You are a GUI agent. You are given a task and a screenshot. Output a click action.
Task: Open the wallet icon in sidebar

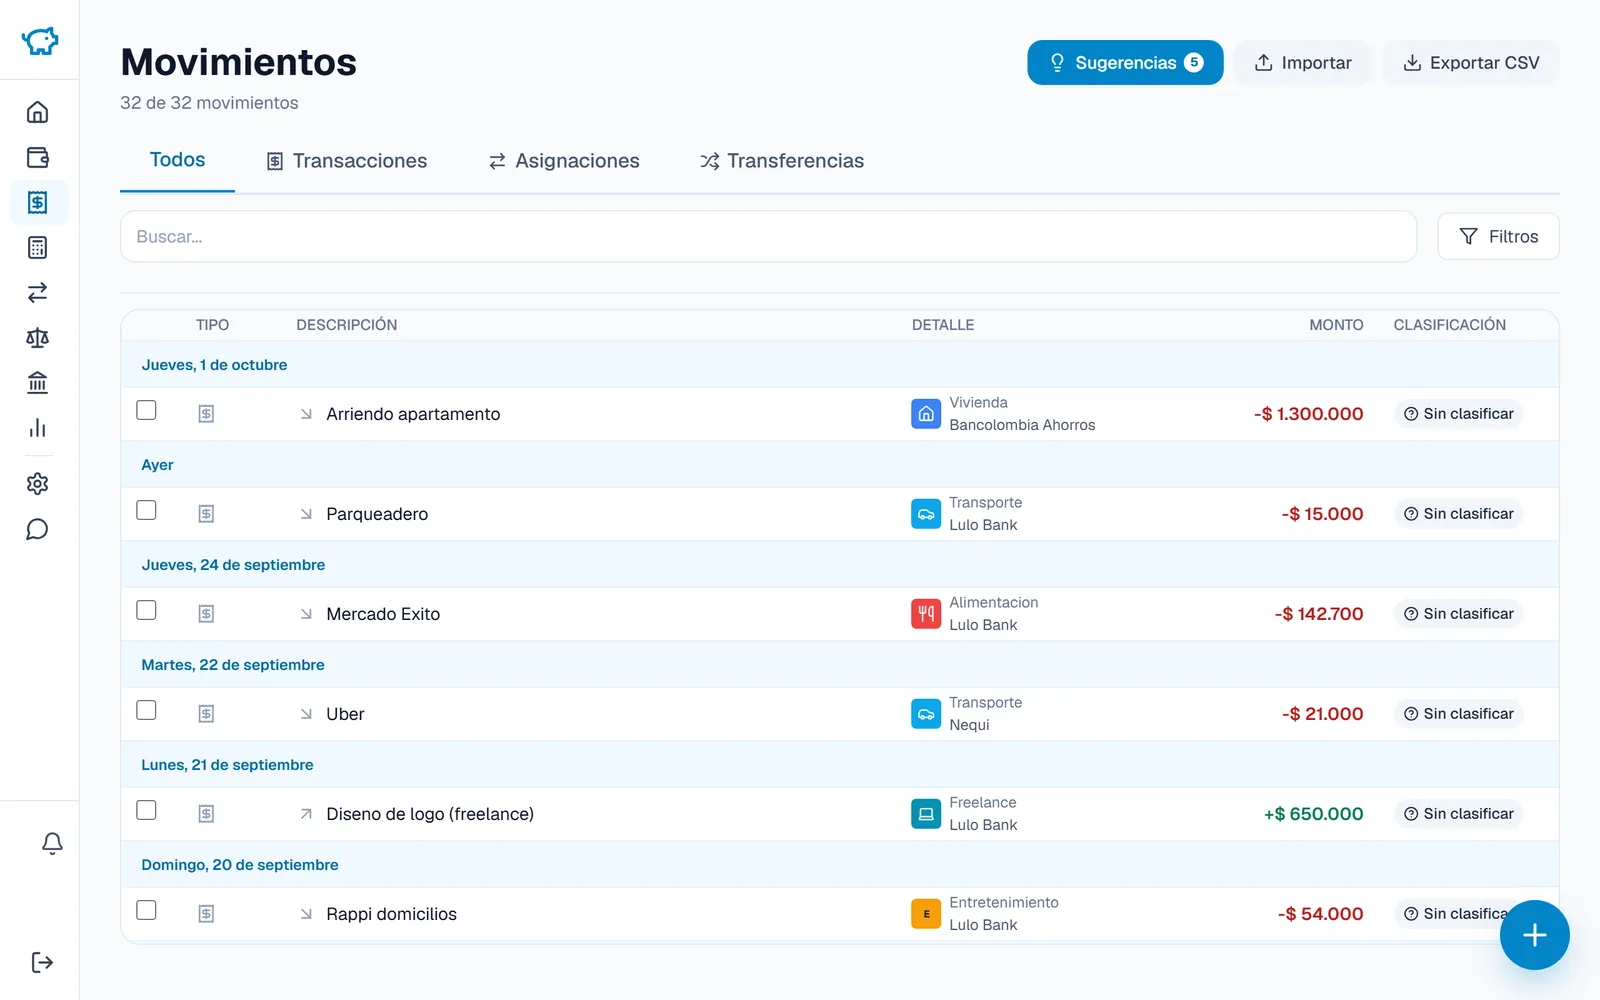tap(37, 157)
